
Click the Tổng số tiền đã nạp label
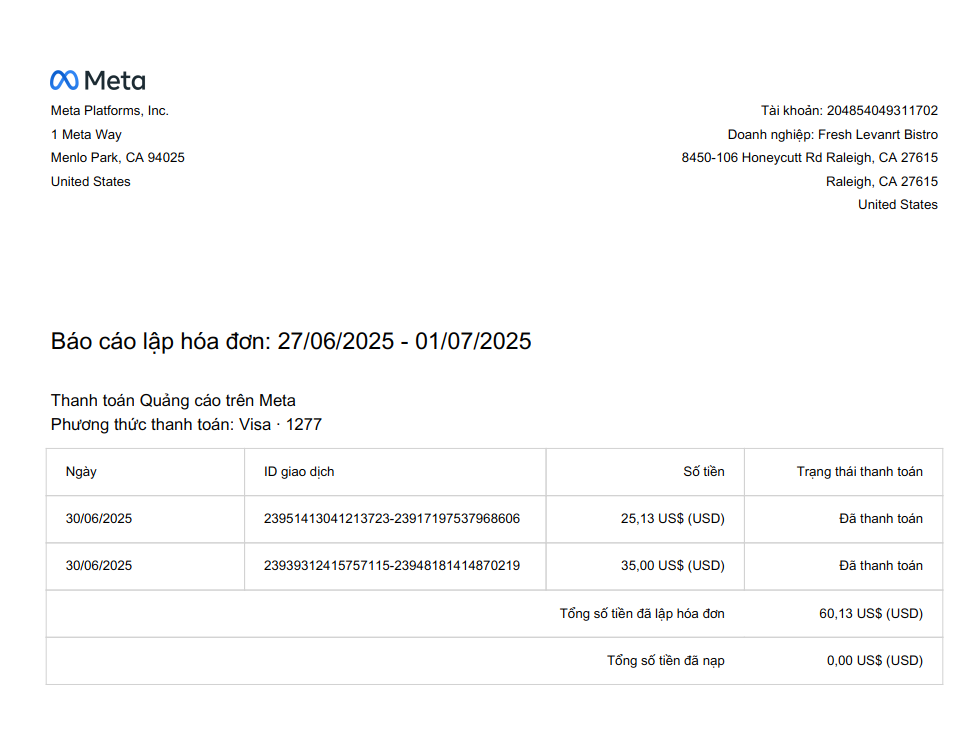point(666,660)
